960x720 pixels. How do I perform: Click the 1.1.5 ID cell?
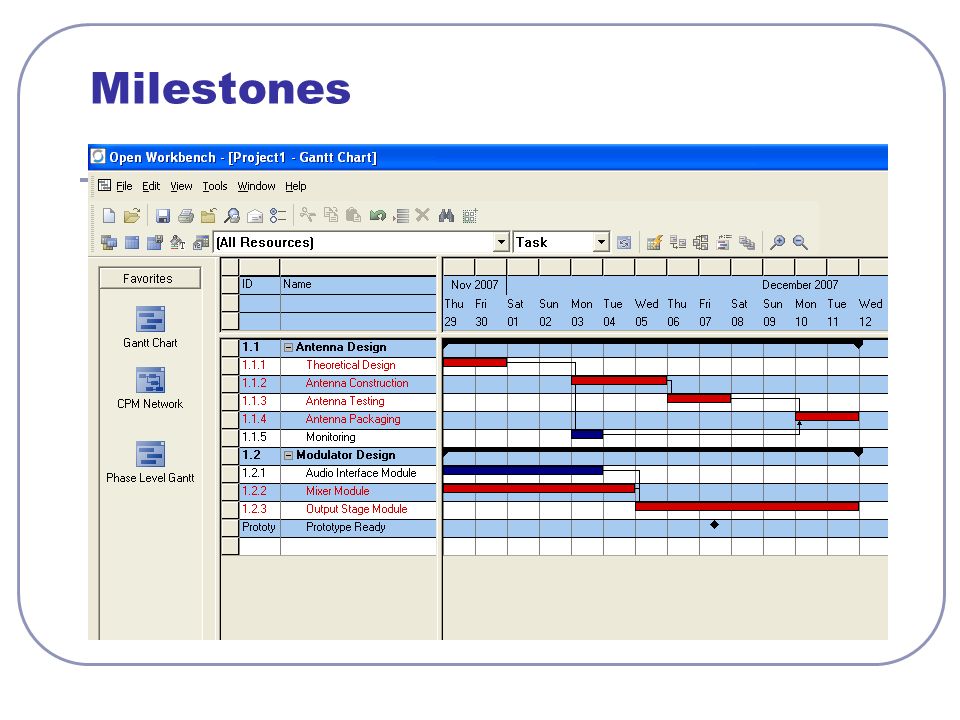click(x=260, y=437)
